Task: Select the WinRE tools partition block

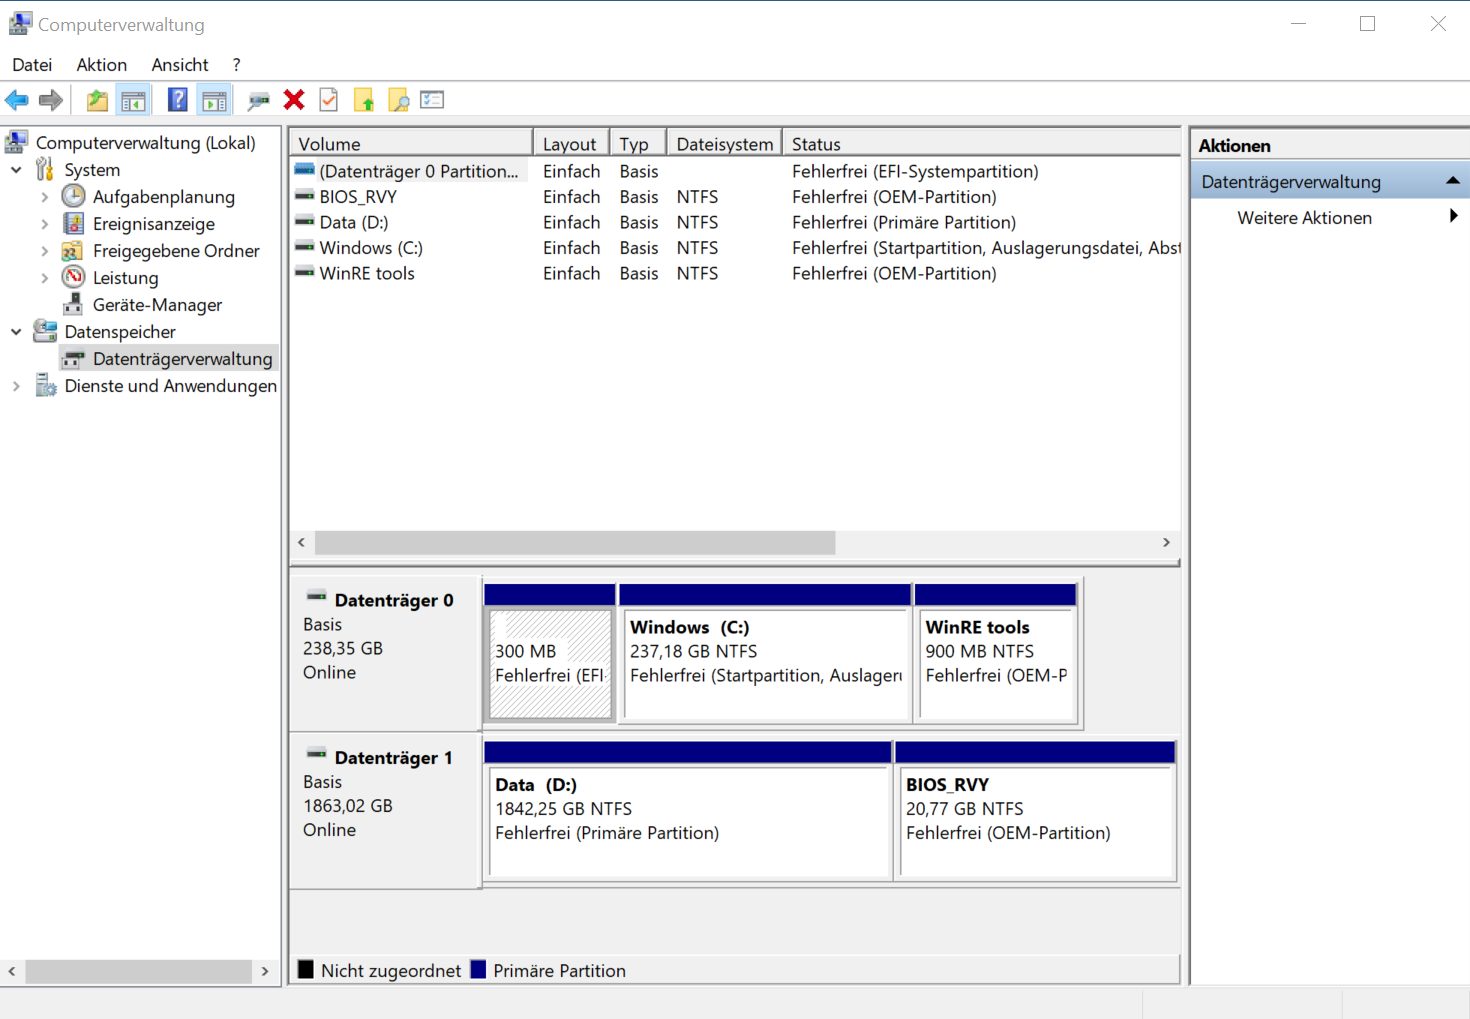Action: point(996,653)
